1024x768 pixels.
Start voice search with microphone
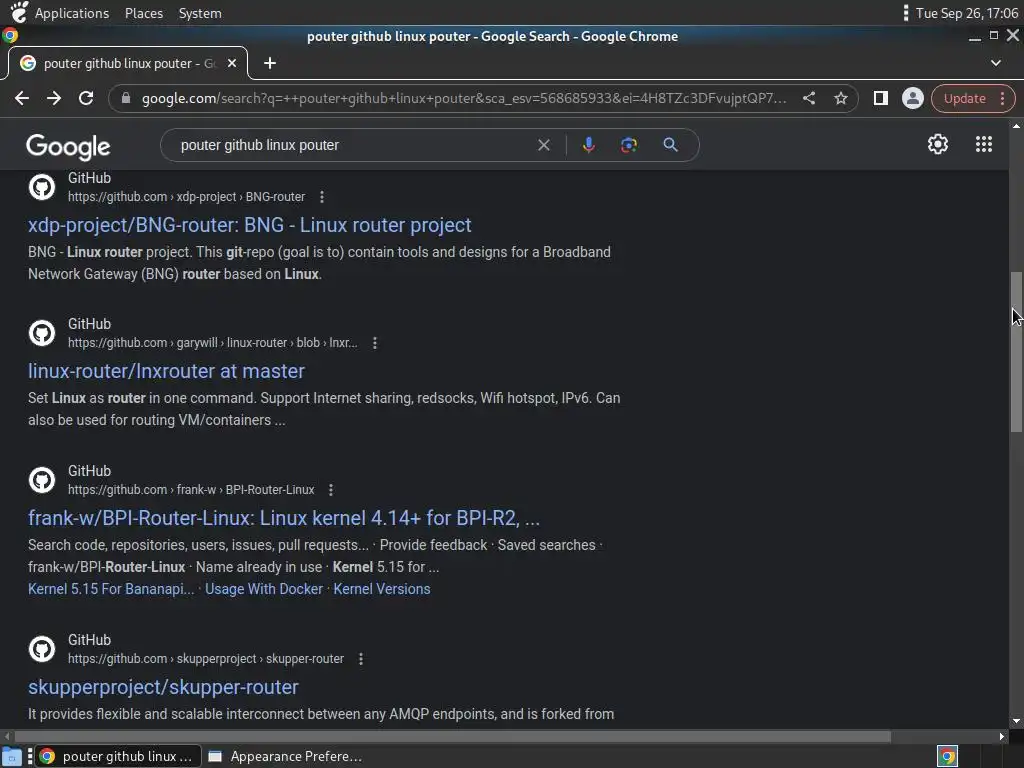[588, 145]
